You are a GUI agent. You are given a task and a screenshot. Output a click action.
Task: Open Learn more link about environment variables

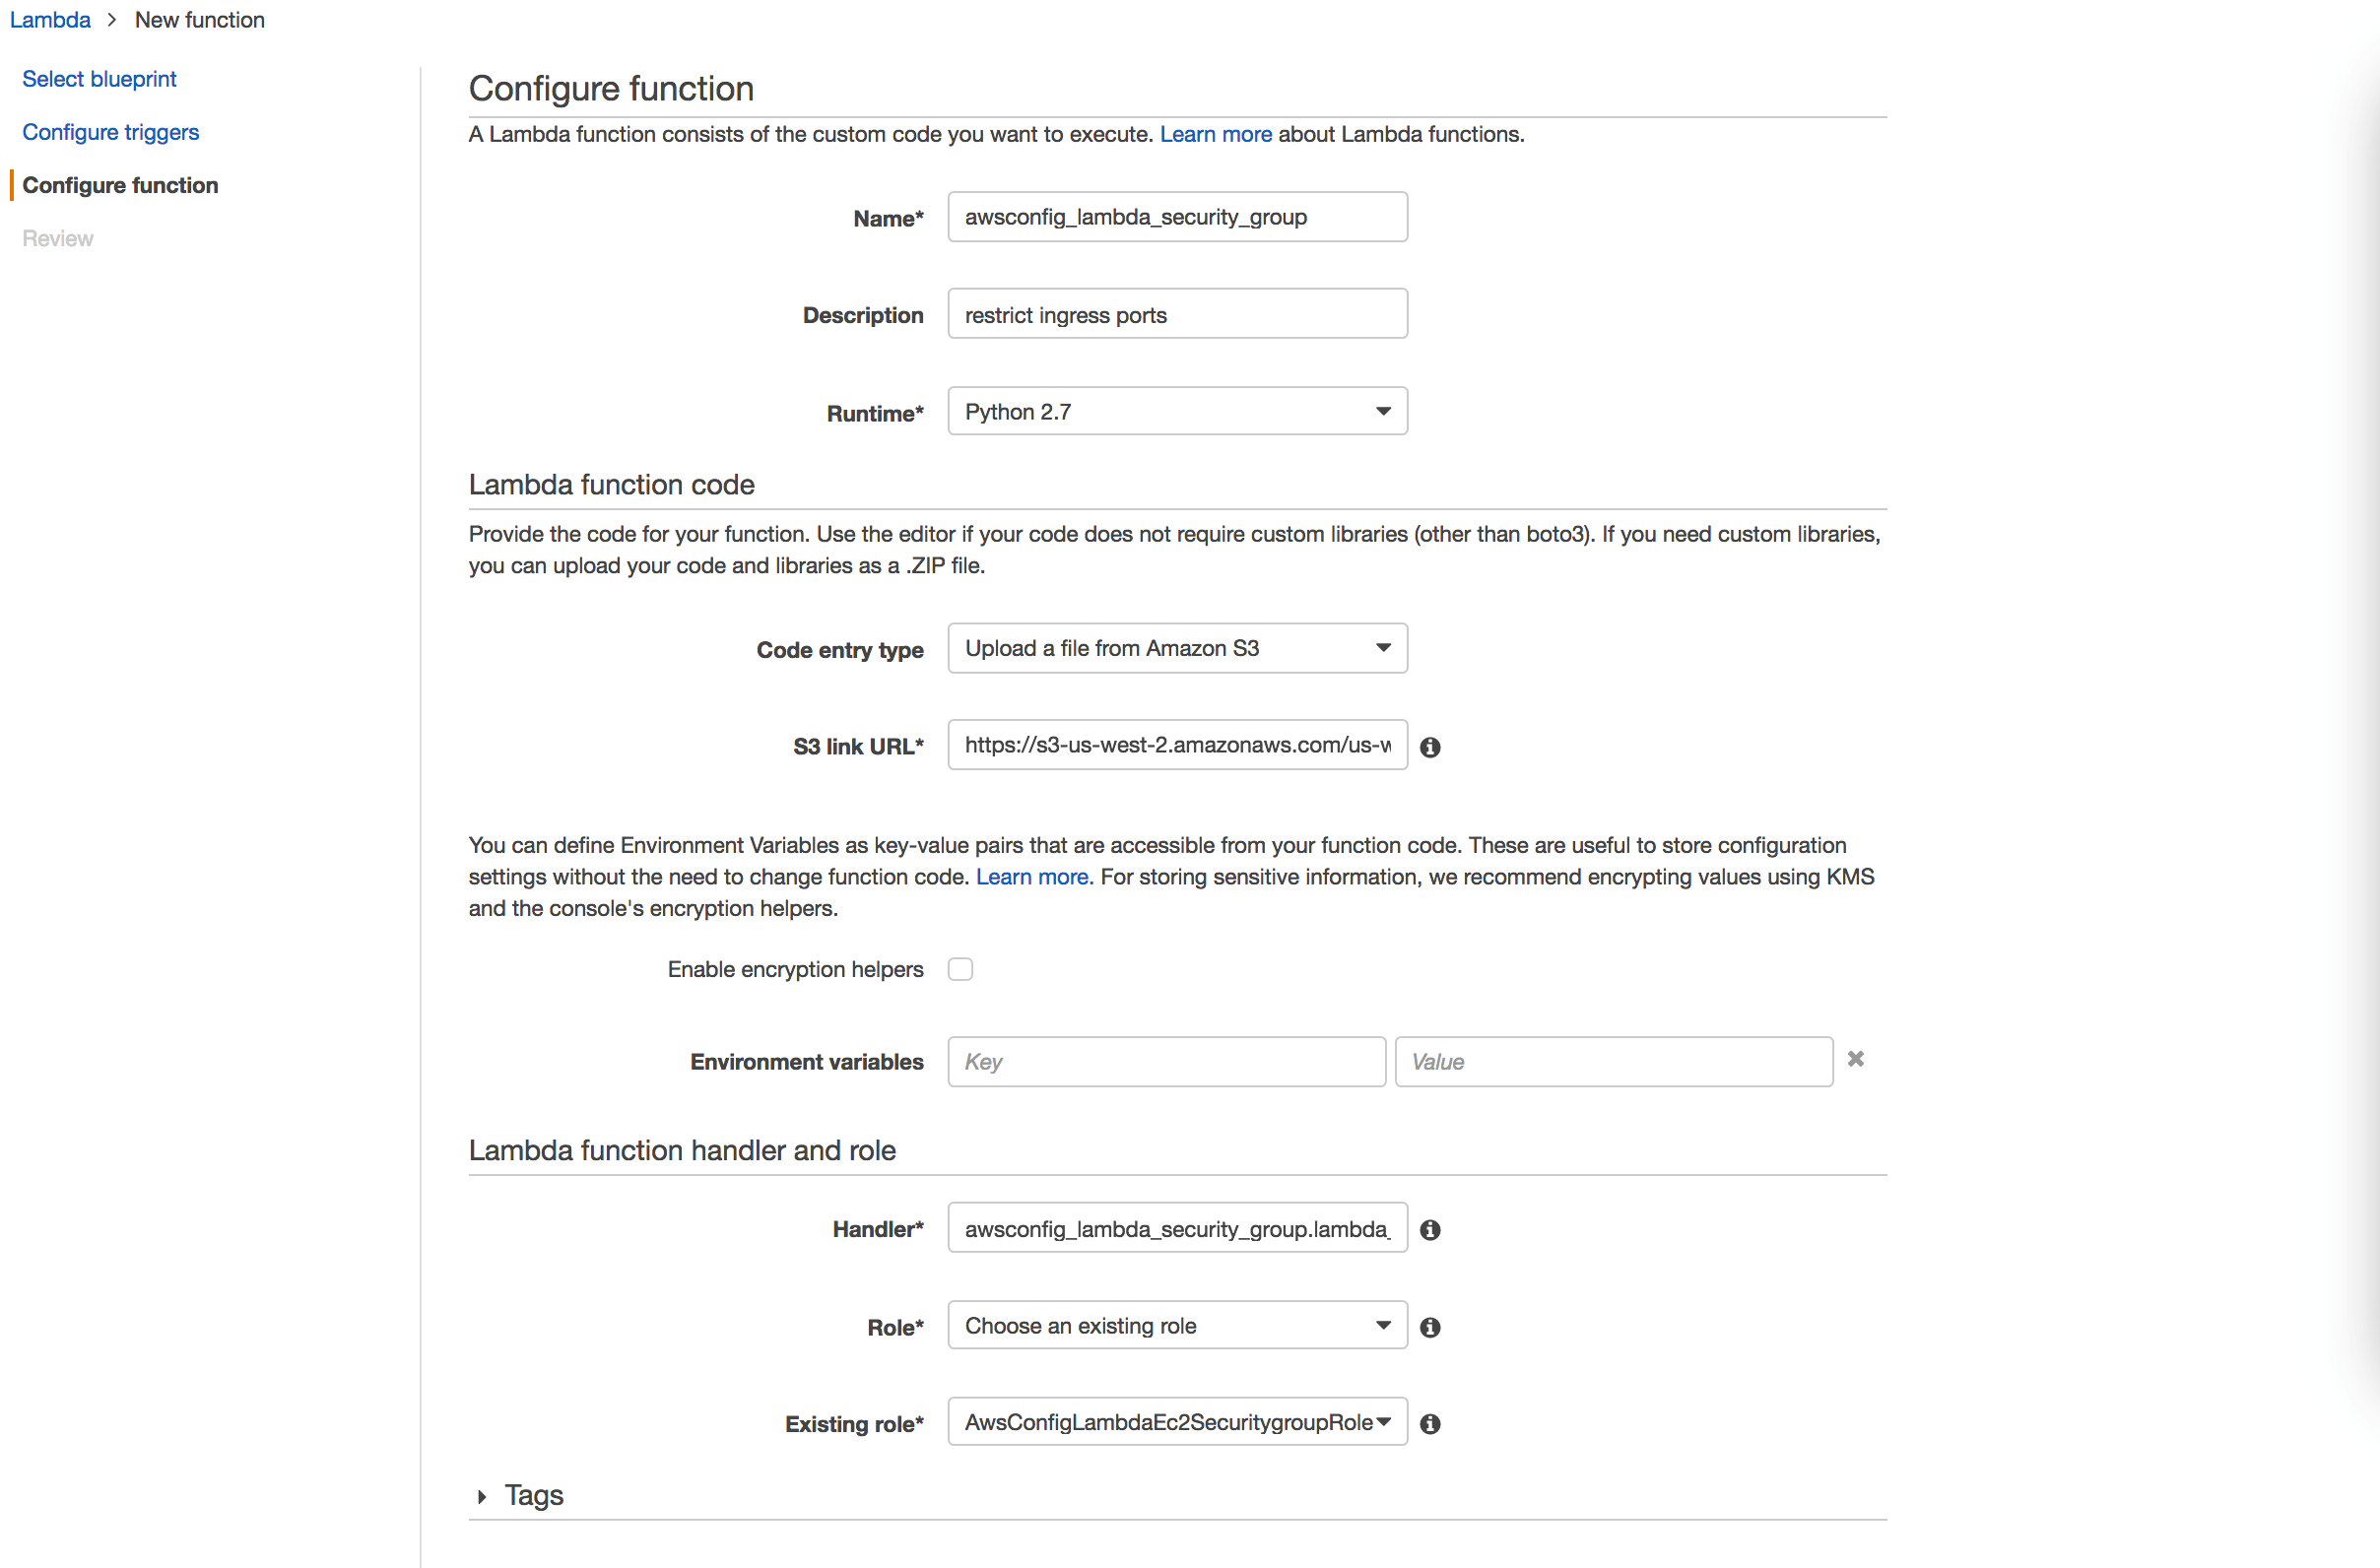point(1032,877)
